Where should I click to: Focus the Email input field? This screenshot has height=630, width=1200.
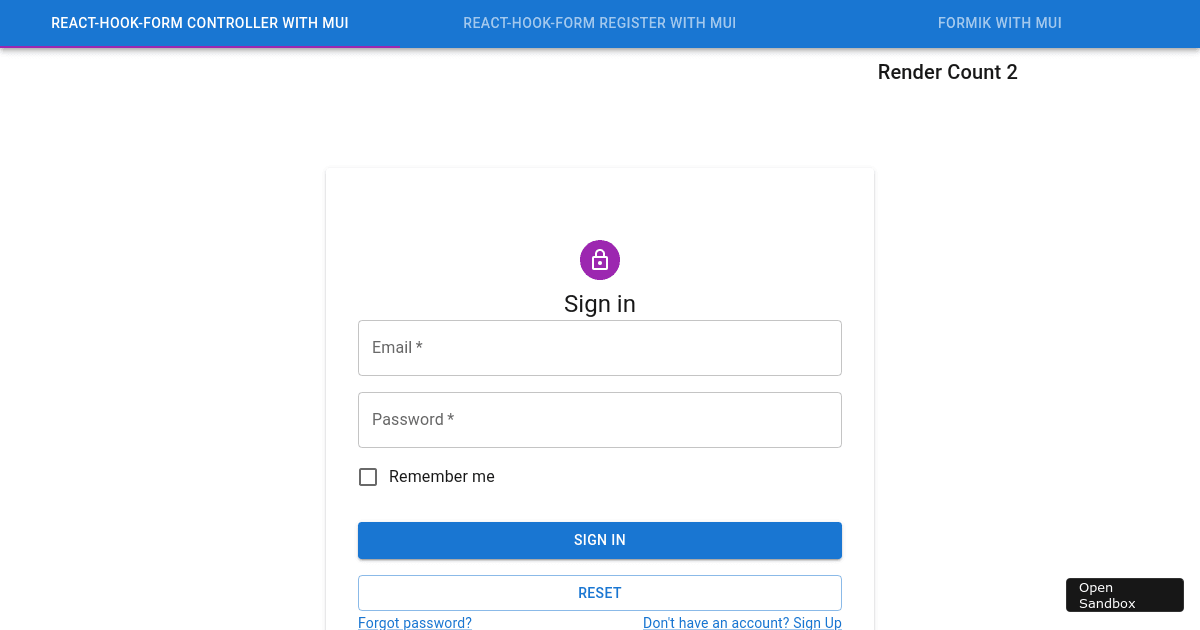[600, 348]
